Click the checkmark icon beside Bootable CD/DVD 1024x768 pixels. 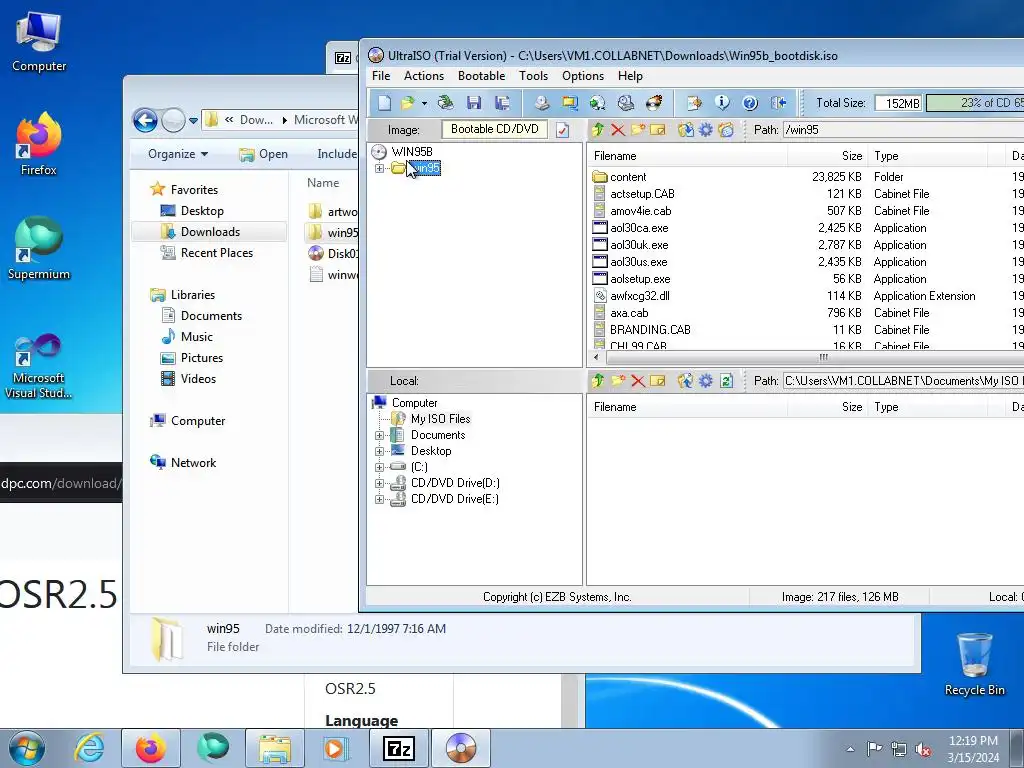[x=562, y=130]
